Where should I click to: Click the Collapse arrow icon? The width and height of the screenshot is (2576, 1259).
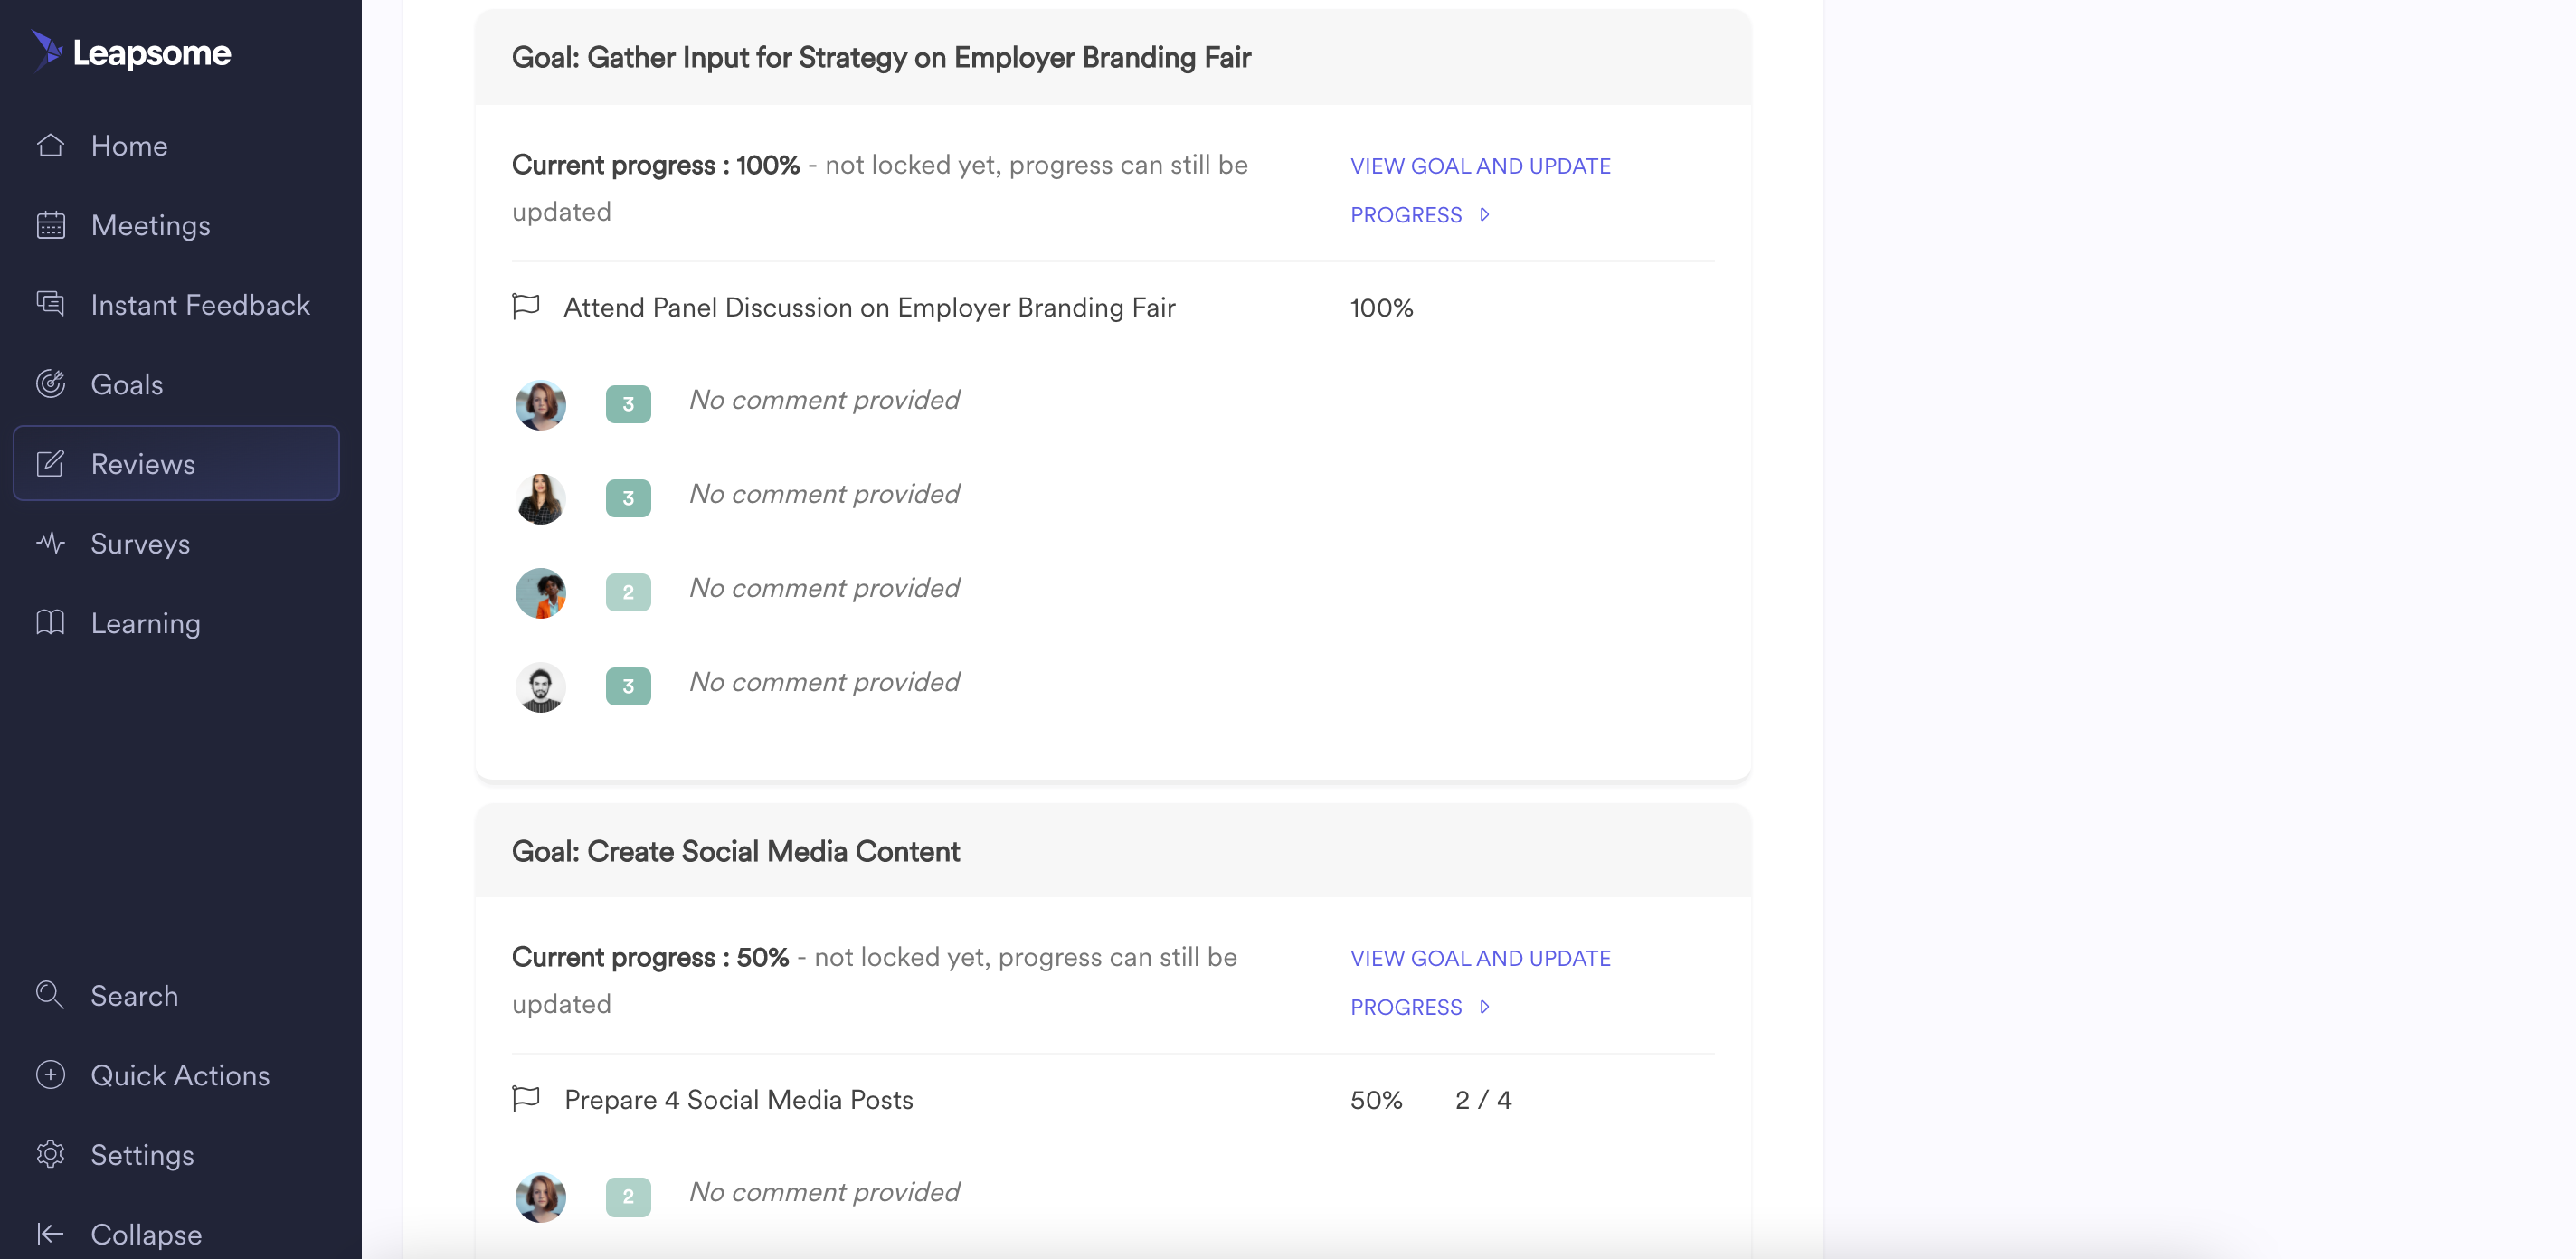50,1234
